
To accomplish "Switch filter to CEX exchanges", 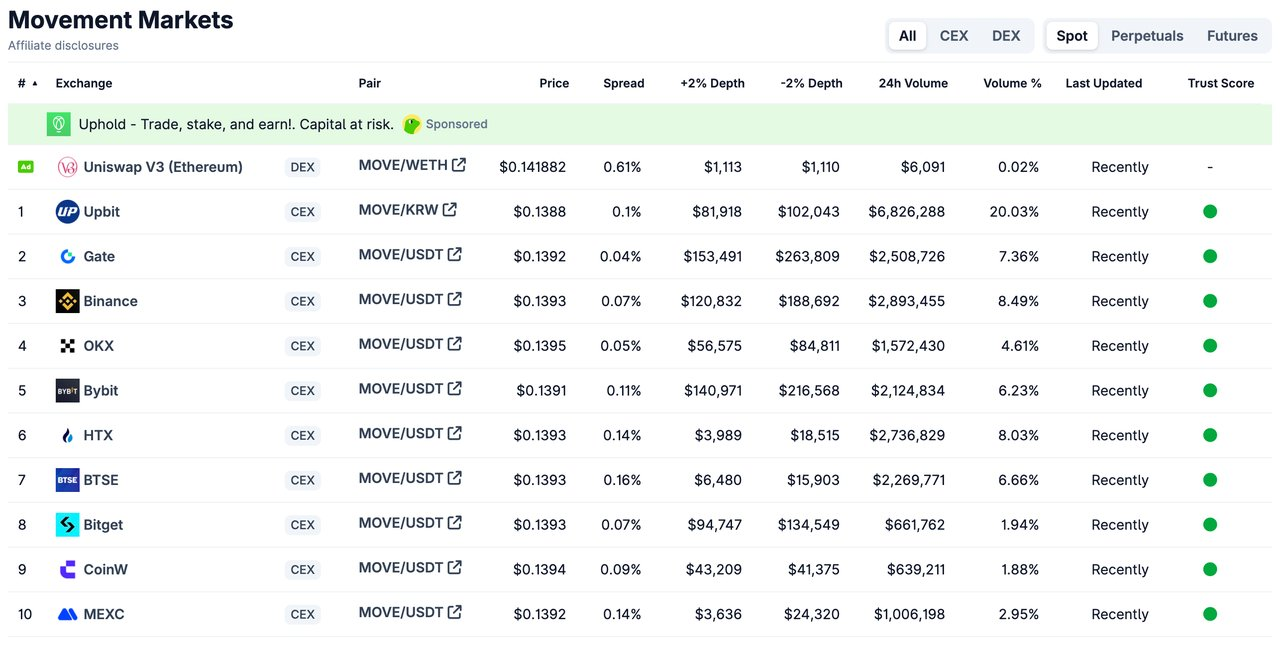I will click(x=953, y=36).
